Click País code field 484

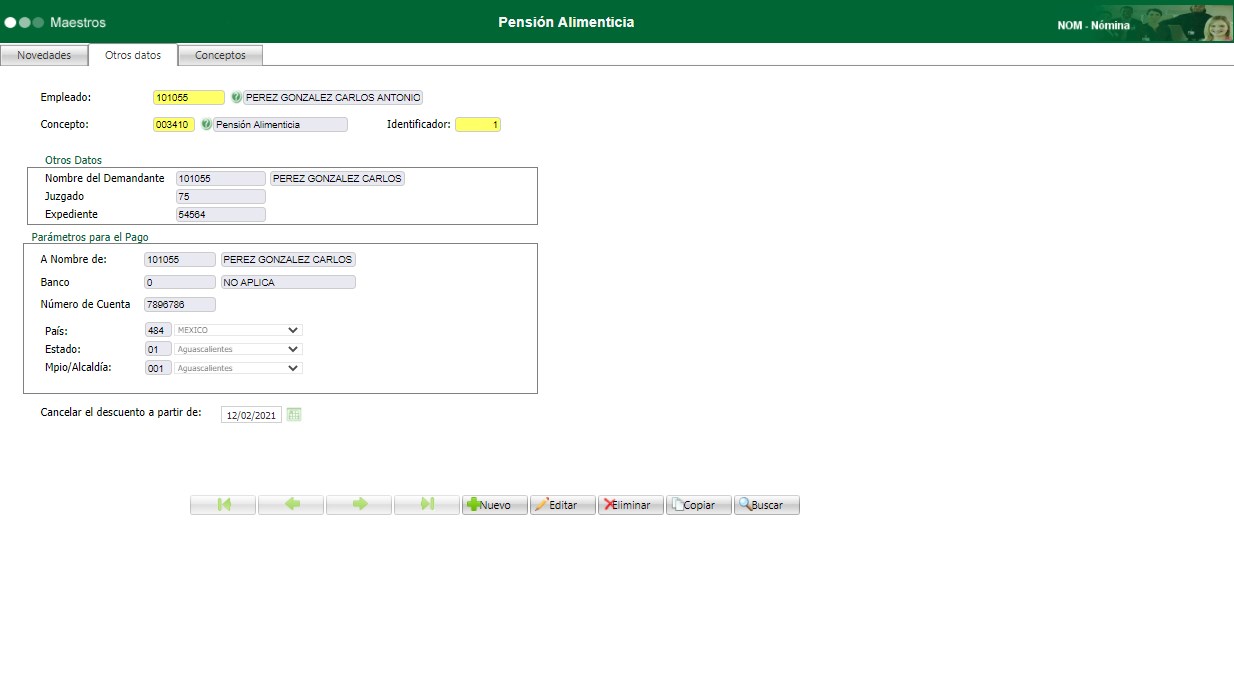[158, 330]
